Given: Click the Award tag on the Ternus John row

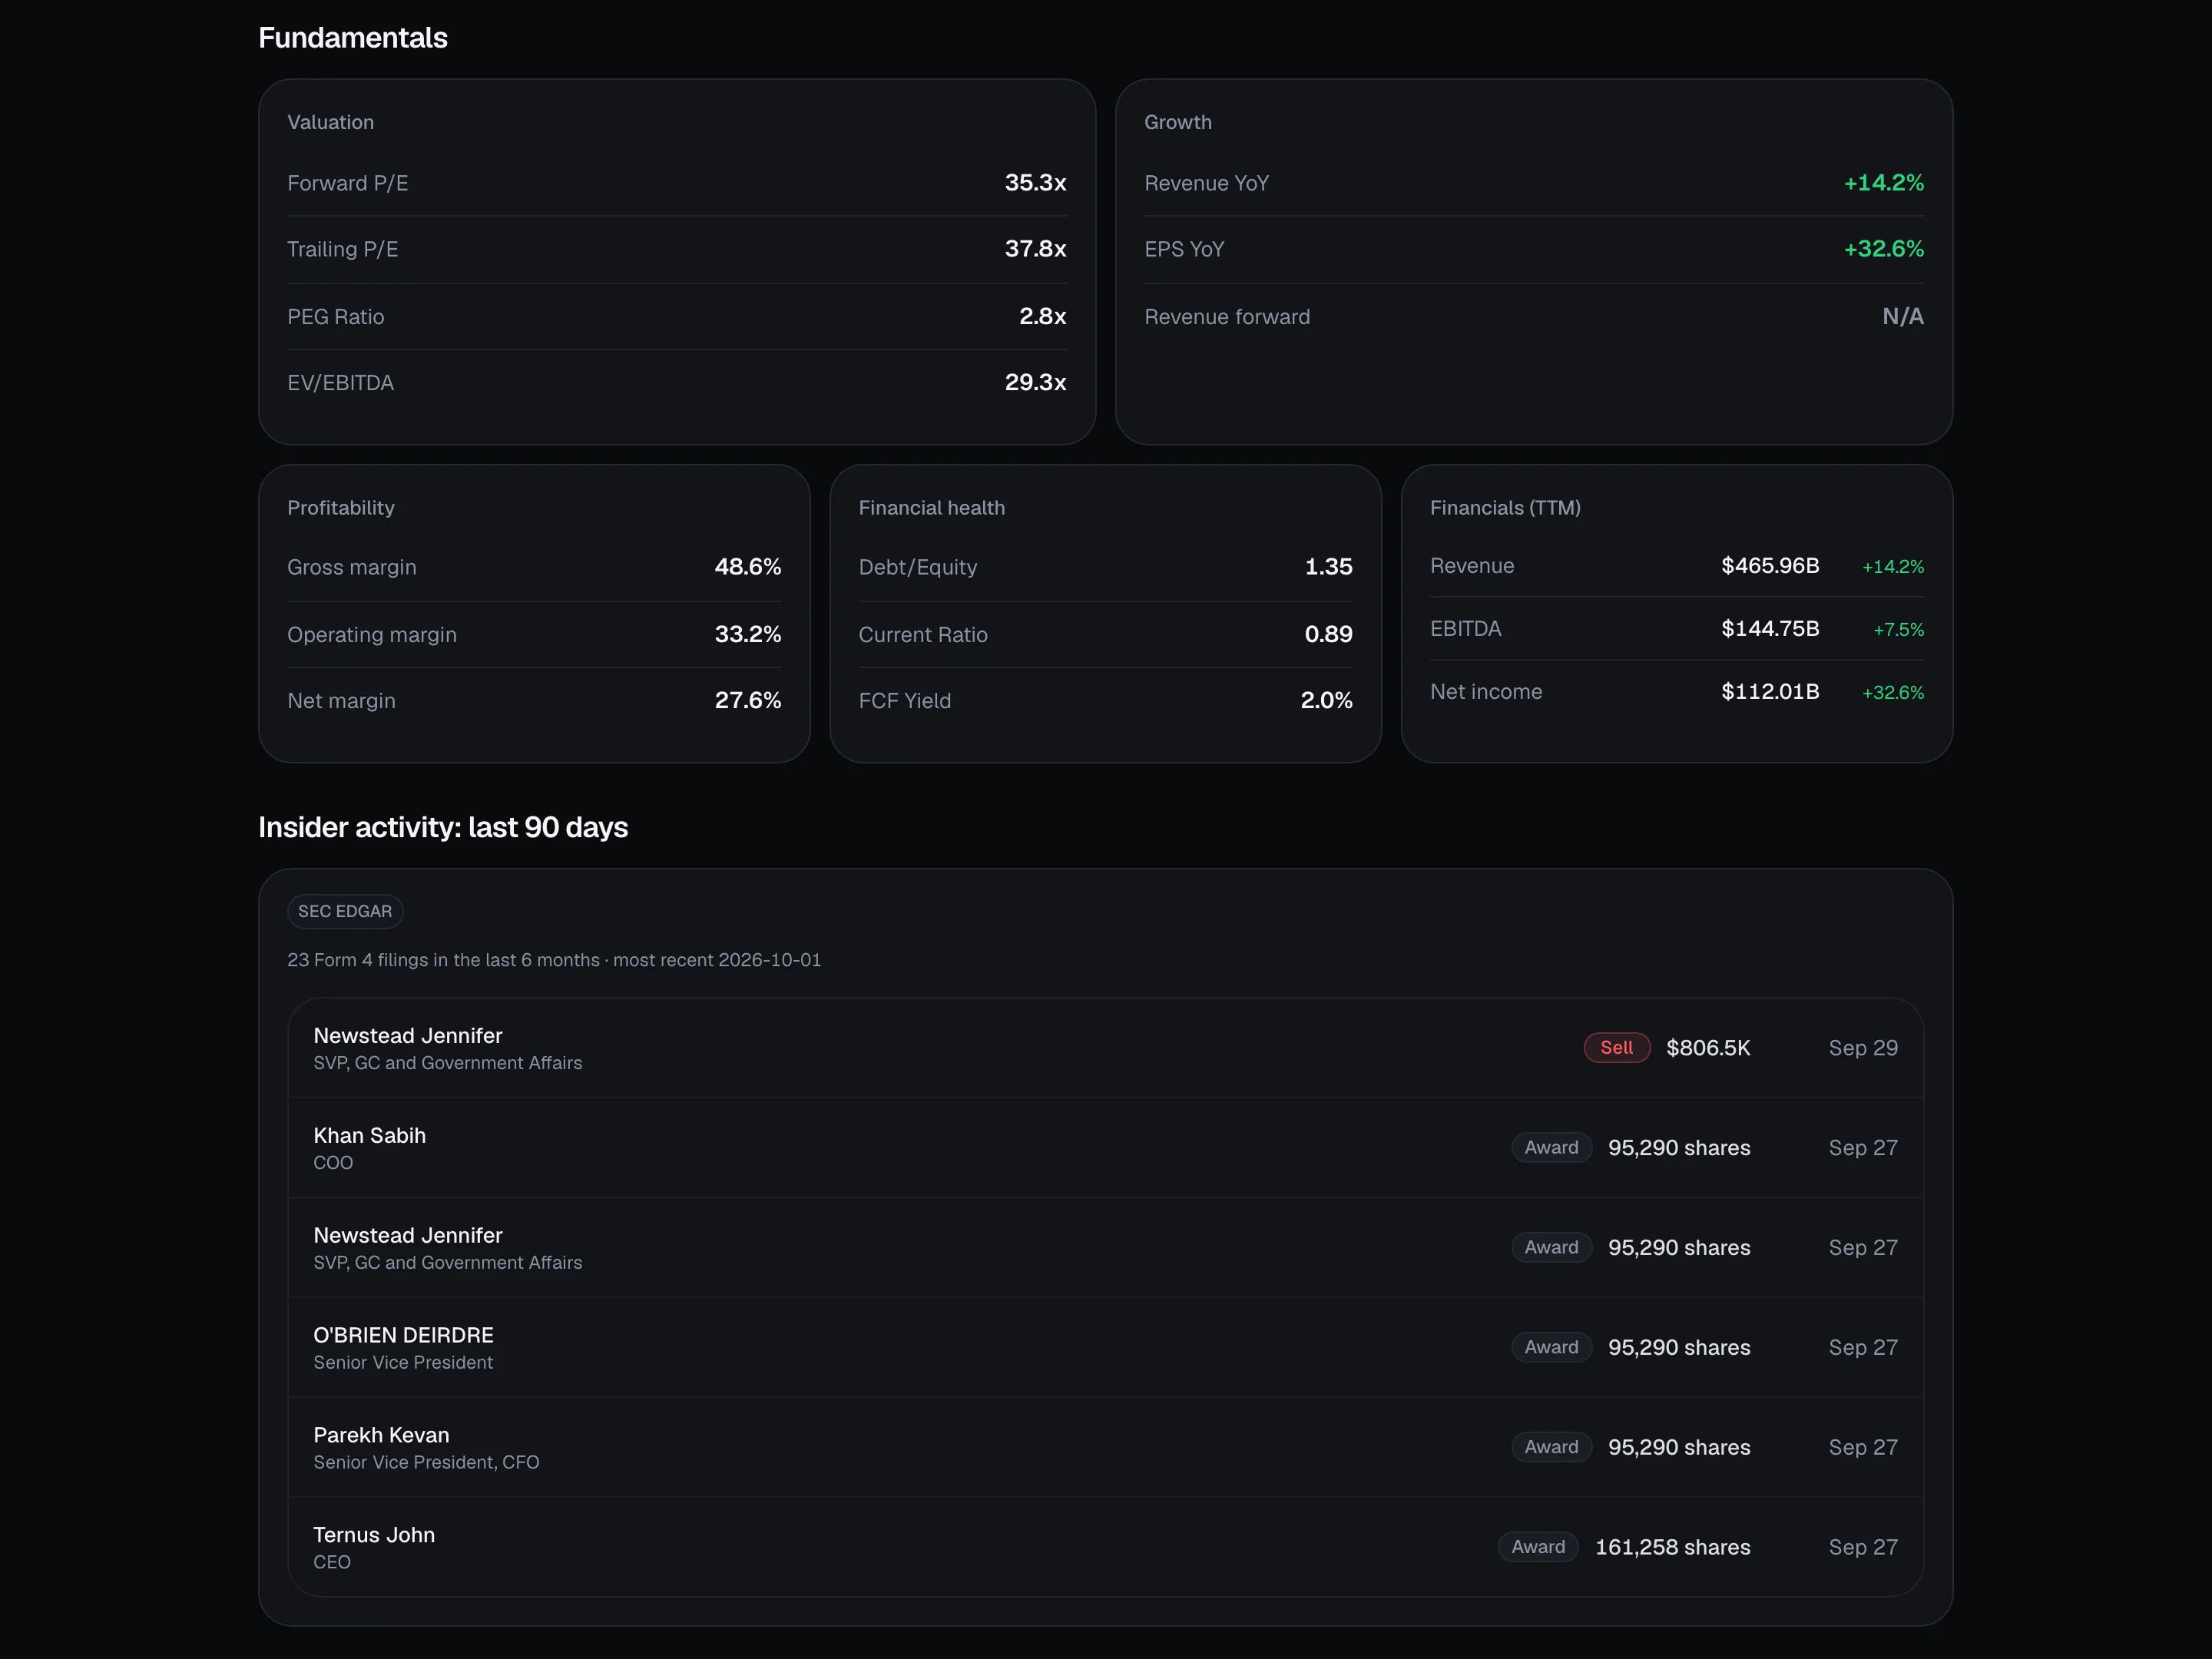Looking at the screenshot, I should [1538, 1546].
